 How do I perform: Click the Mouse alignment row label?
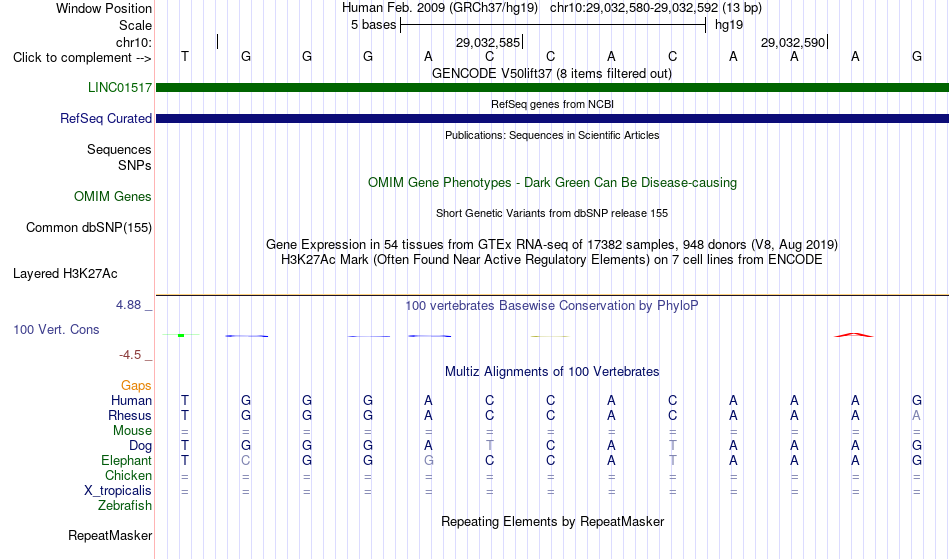pyautogui.click(x=132, y=431)
